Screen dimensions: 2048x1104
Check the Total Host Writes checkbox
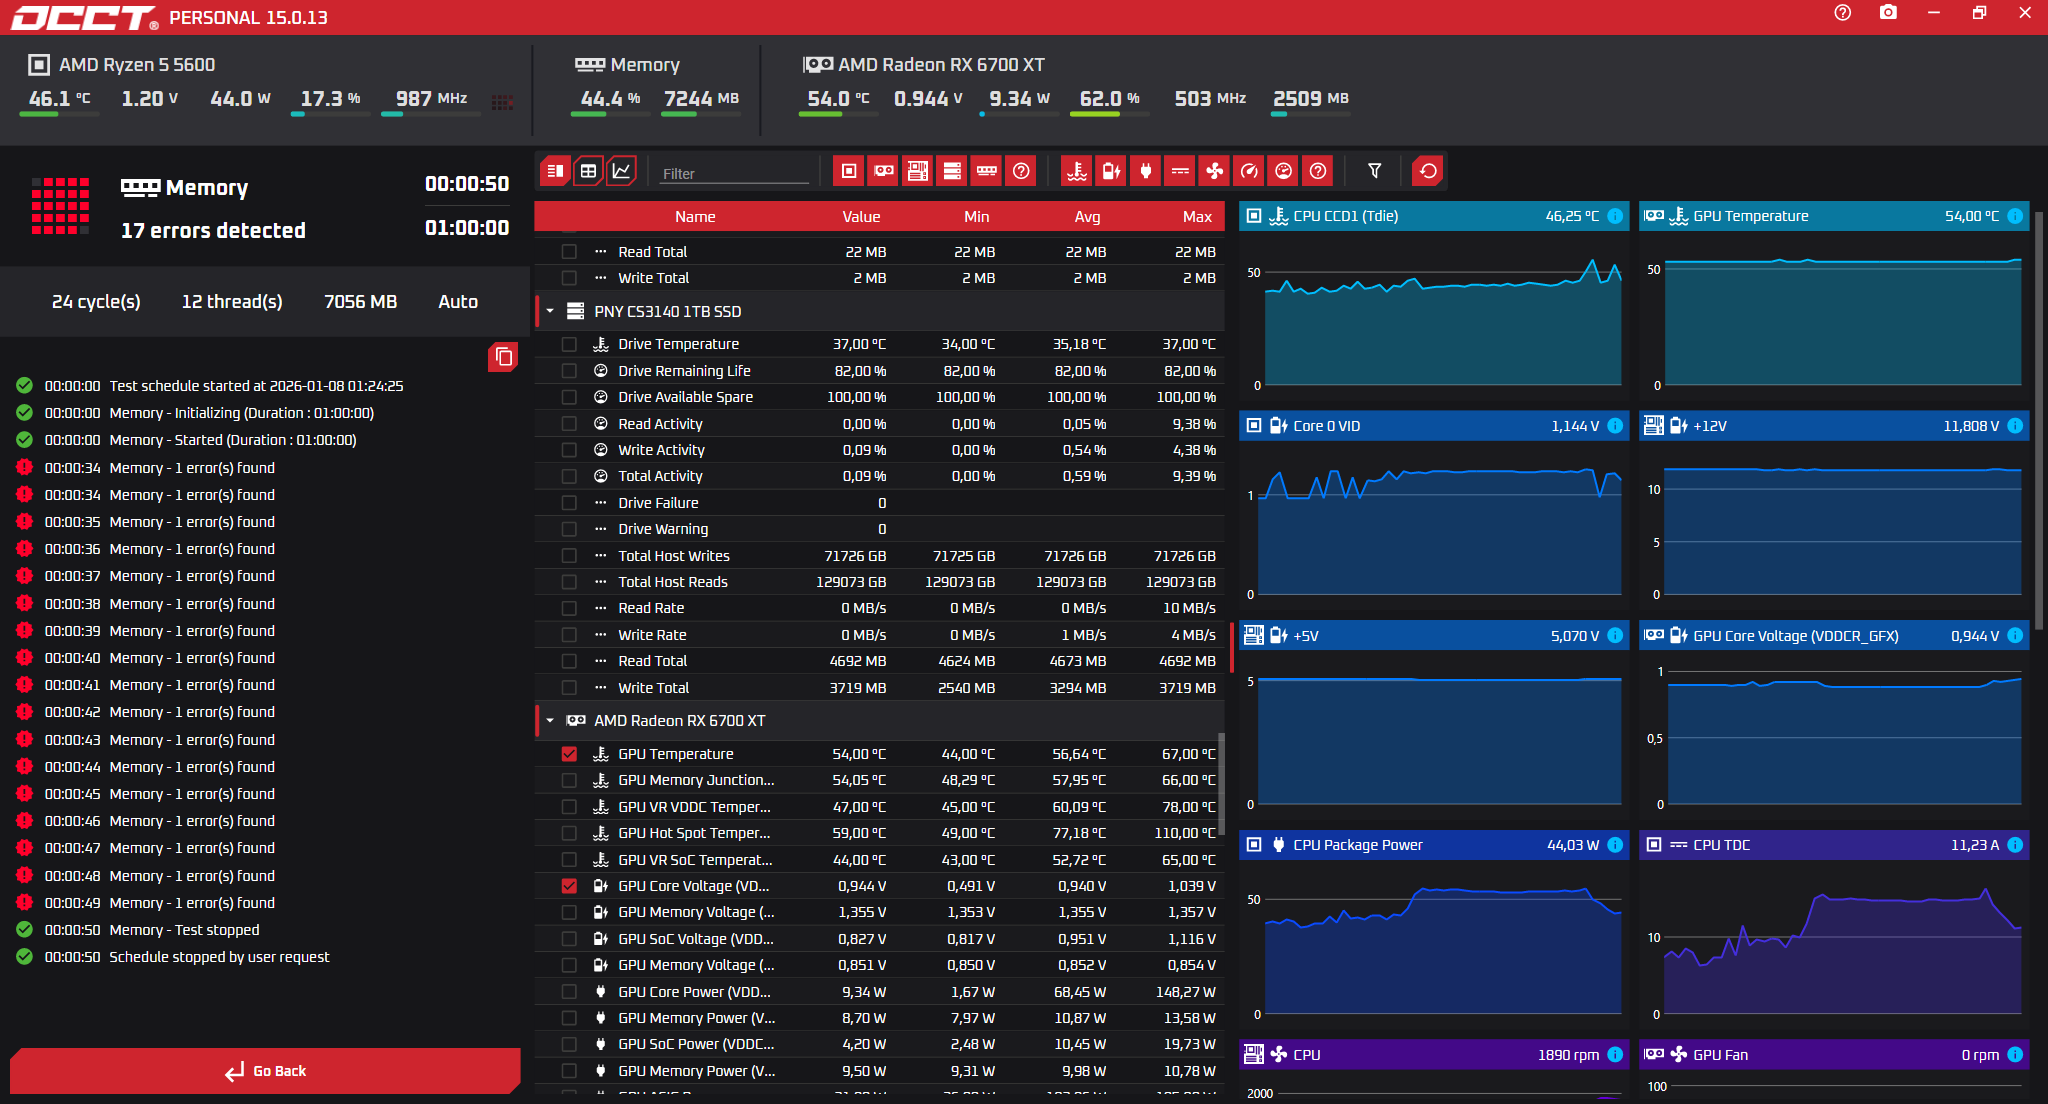click(569, 556)
